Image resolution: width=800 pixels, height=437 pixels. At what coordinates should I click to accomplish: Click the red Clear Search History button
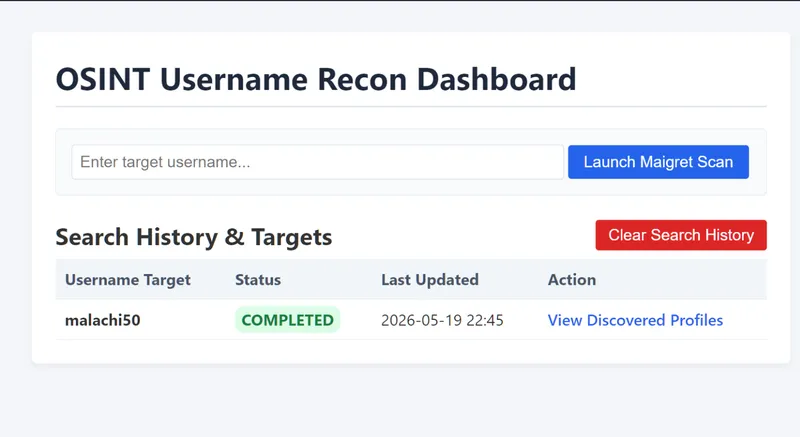tap(681, 235)
